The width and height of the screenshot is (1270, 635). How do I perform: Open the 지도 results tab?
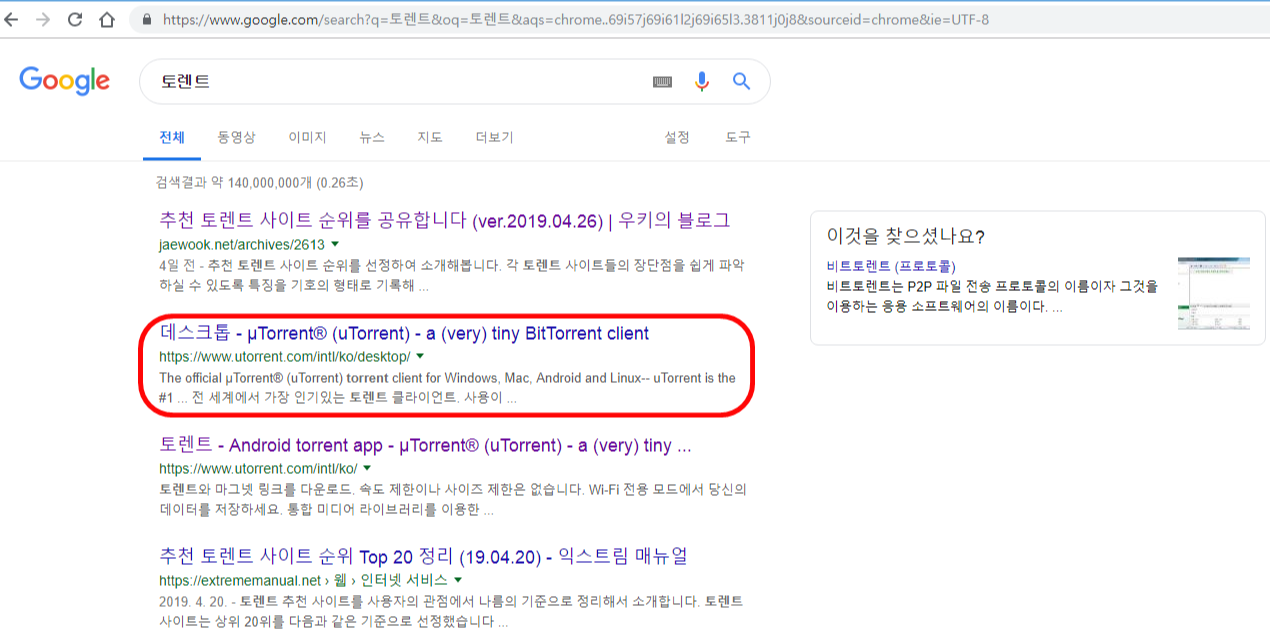coord(430,137)
